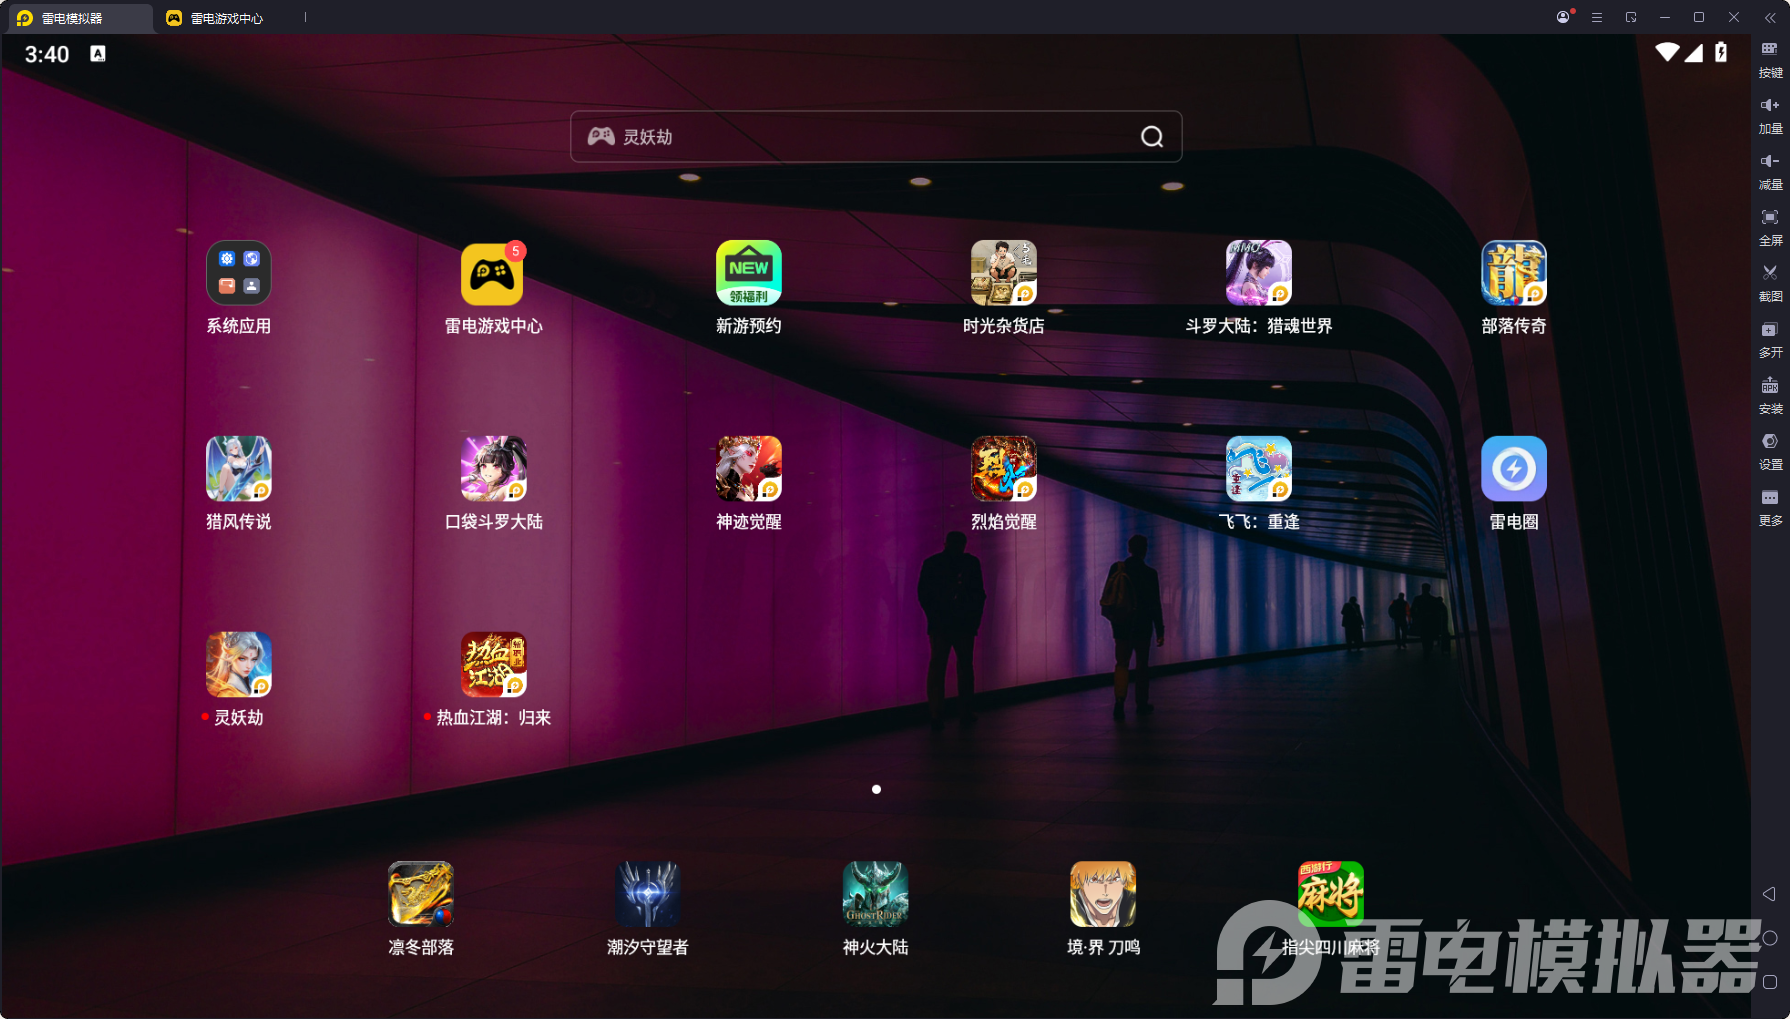The image size is (1790, 1019).
Task: Launch 猎风传说 game
Action: click(x=238, y=469)
